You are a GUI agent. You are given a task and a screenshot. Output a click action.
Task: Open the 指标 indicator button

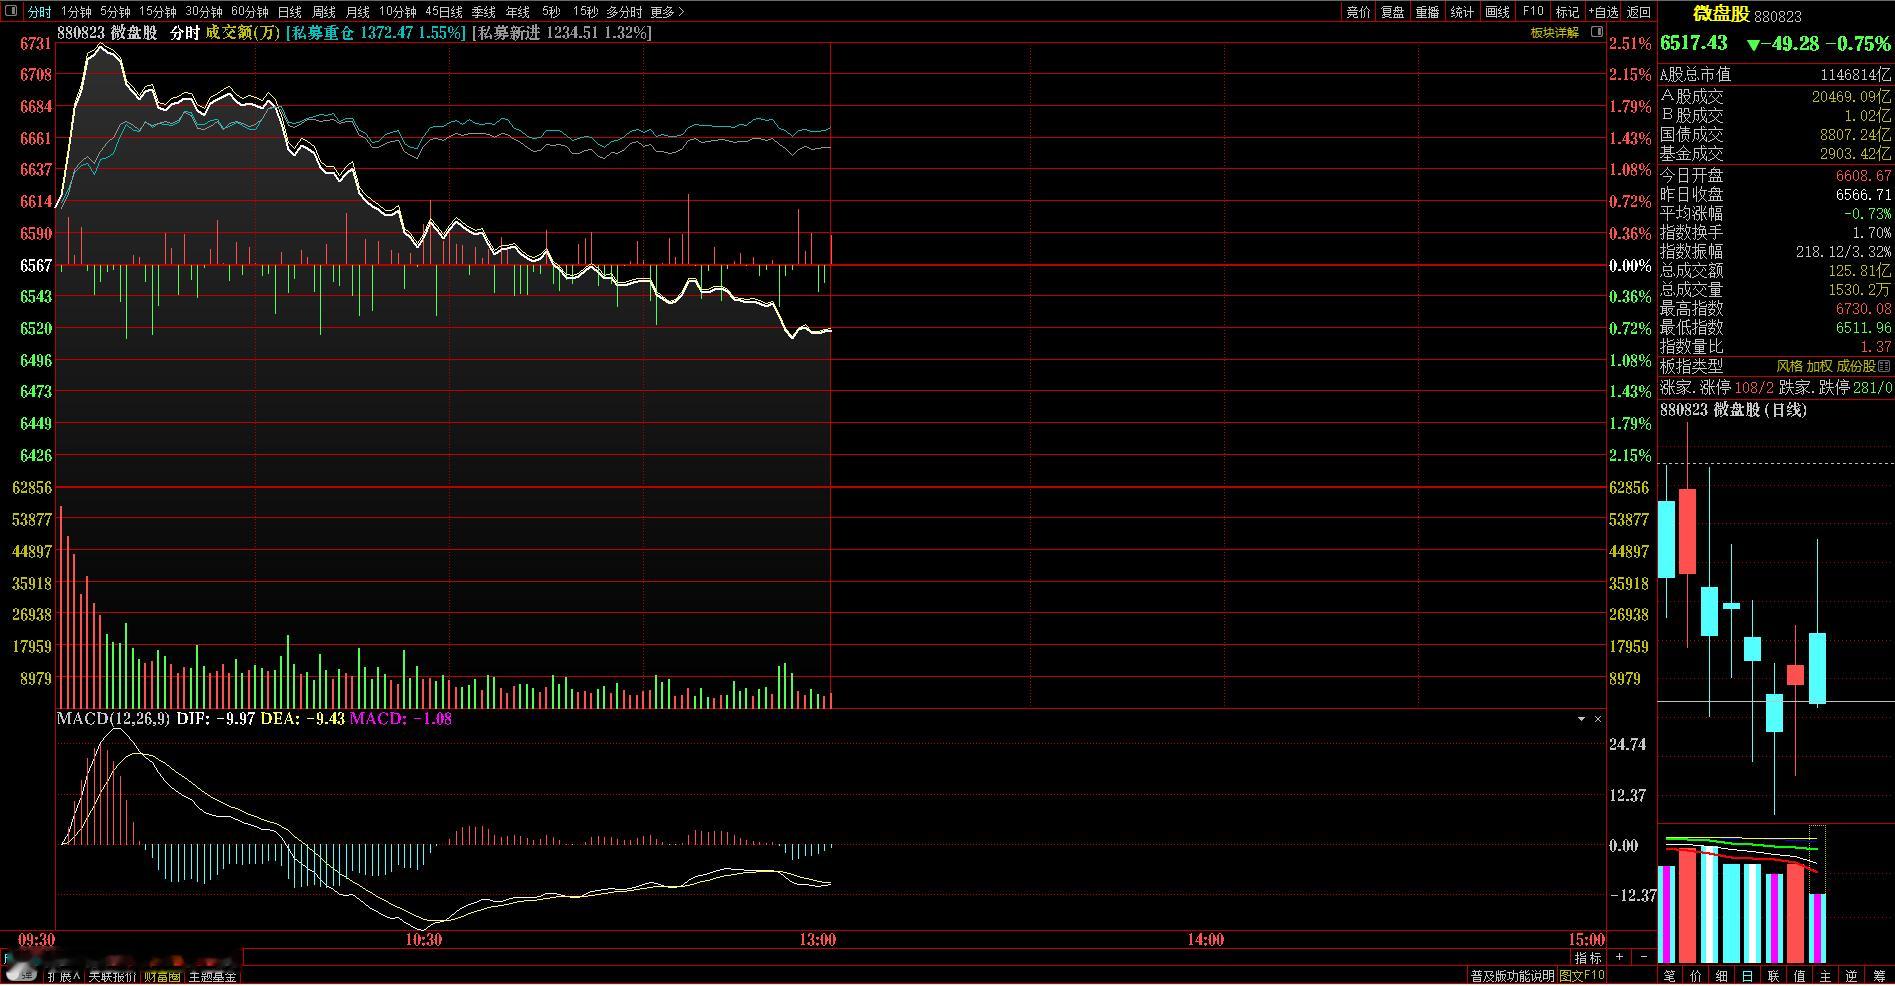(x=1588, y=958)
